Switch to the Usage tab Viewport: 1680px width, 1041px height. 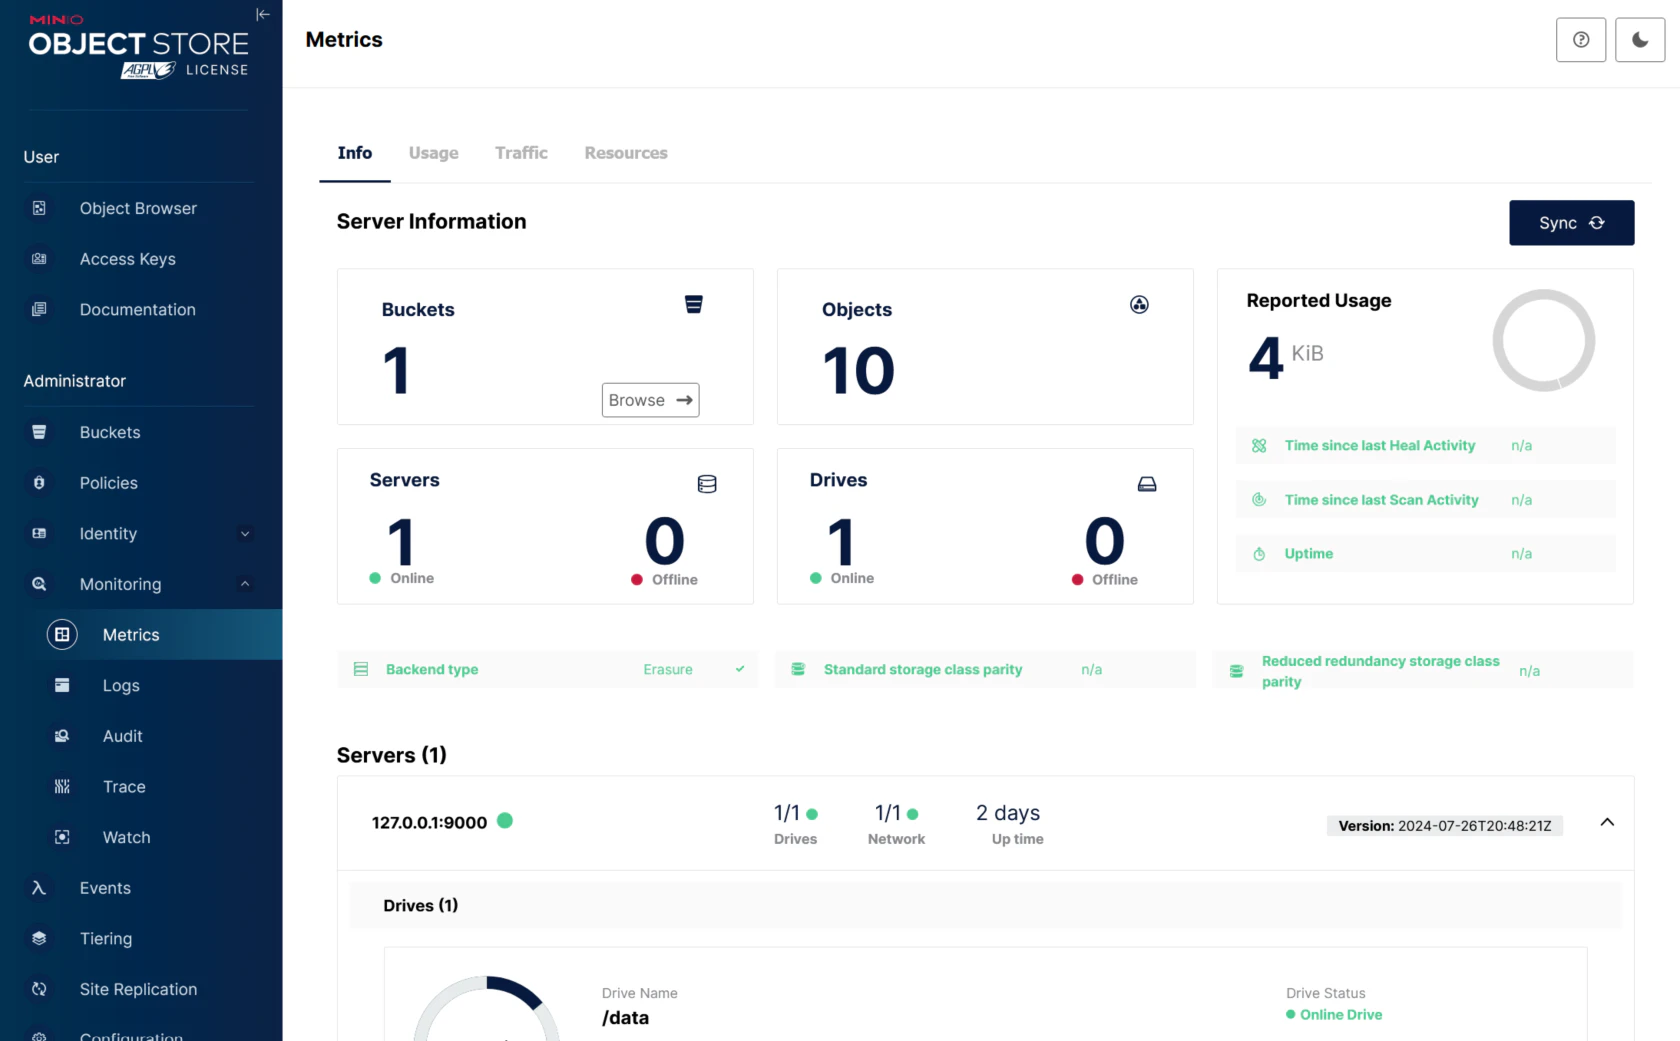pos(434,153)
